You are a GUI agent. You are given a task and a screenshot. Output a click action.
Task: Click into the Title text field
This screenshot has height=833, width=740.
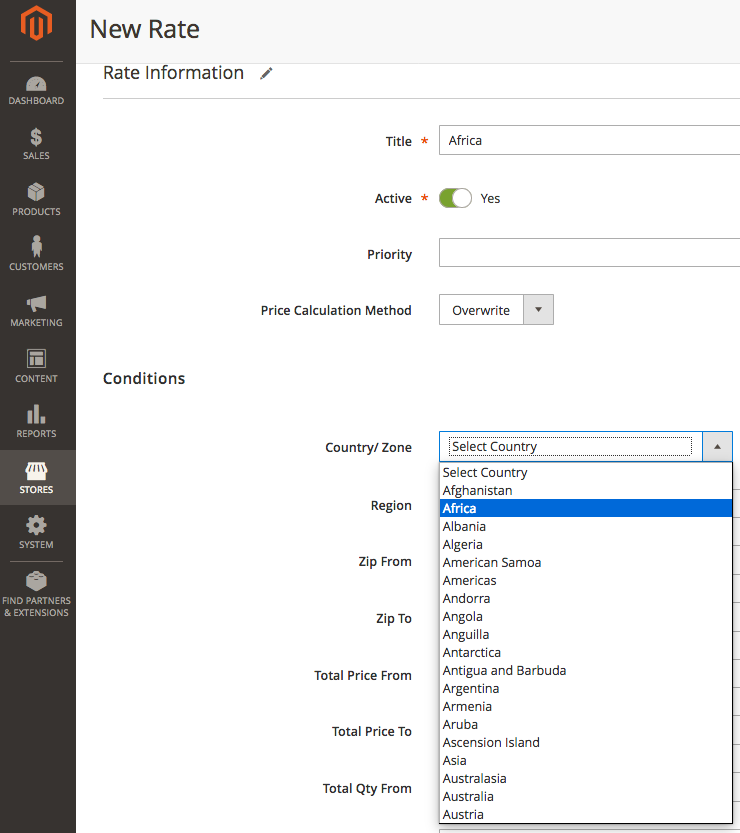[x=590, y=141]
